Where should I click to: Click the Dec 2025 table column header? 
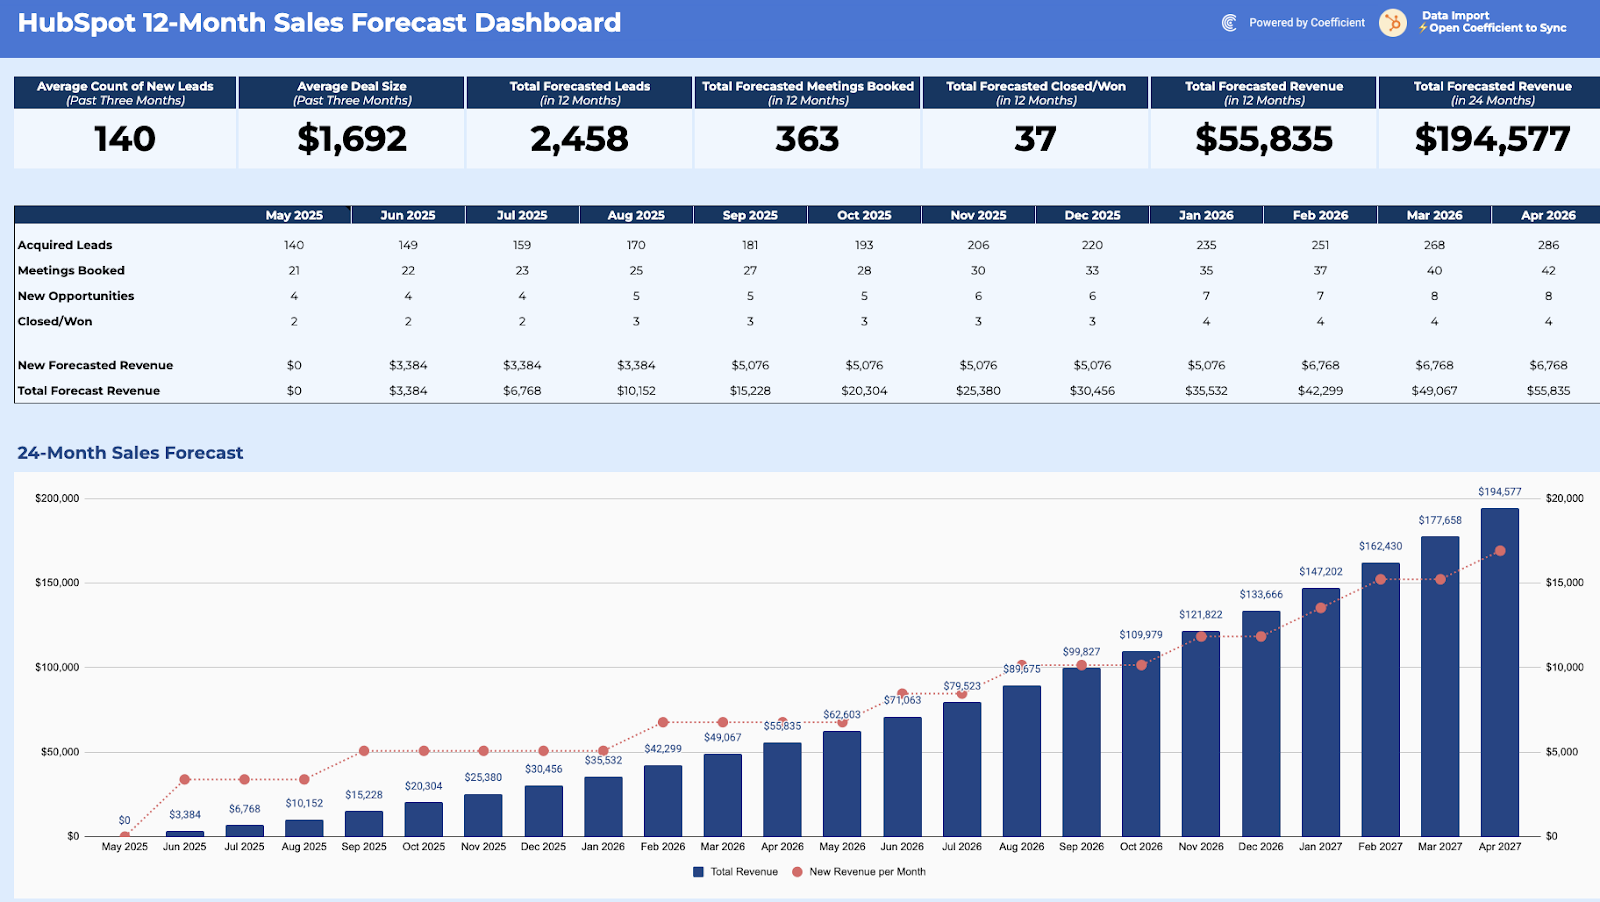point(1092,215)
